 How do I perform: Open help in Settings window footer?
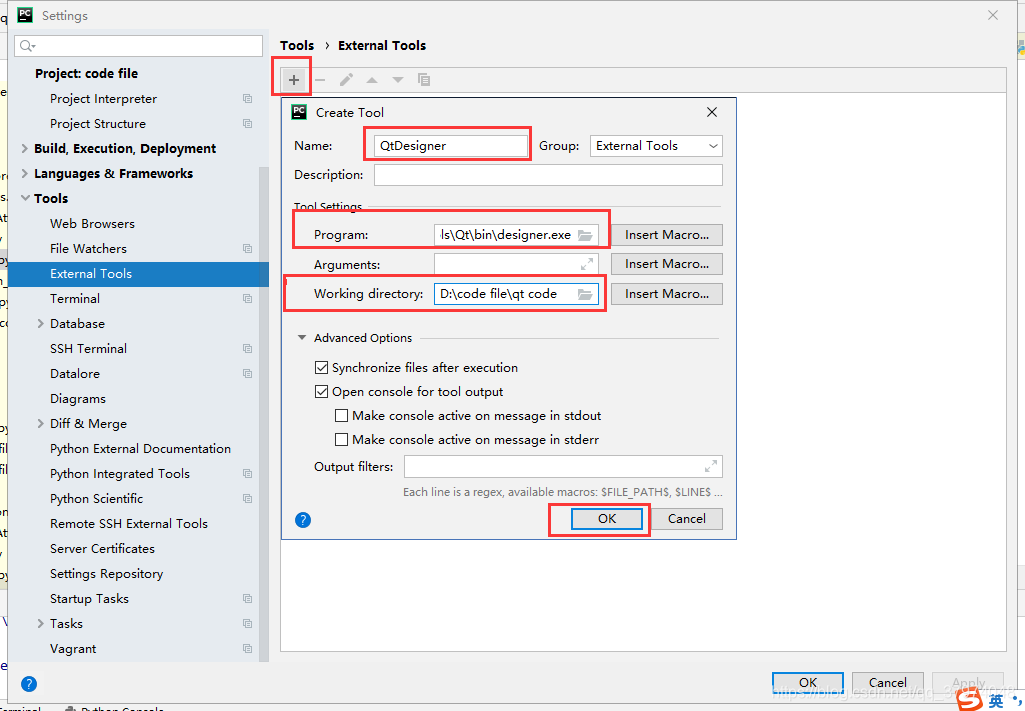pos(29,684)
